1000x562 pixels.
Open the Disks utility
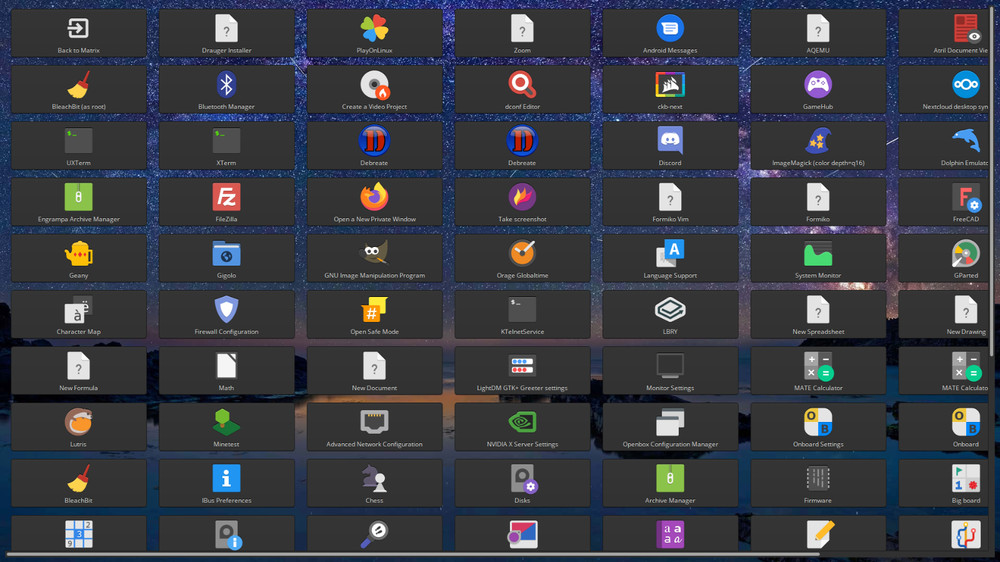[522, 482]
